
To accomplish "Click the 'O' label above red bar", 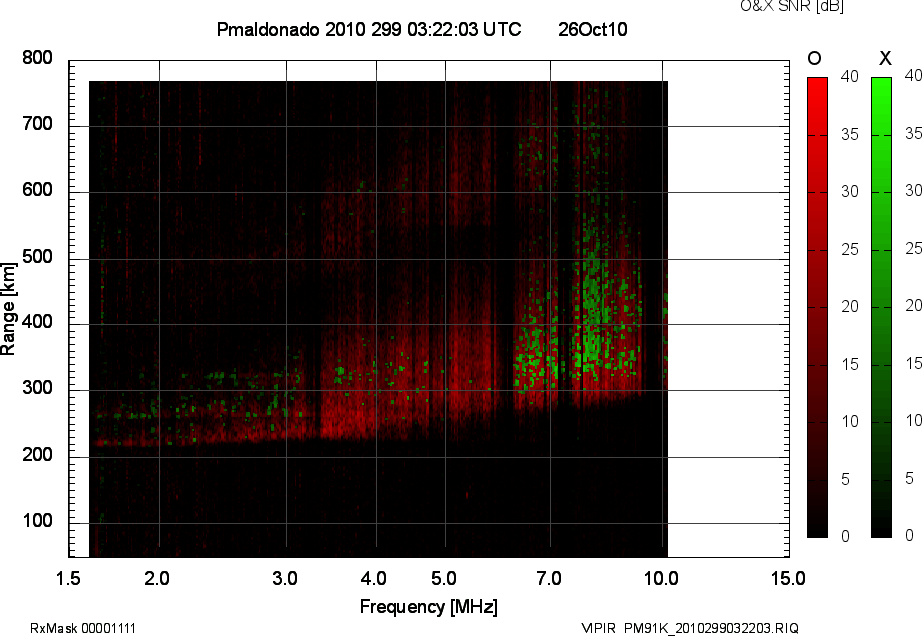I will pos(814,58).
